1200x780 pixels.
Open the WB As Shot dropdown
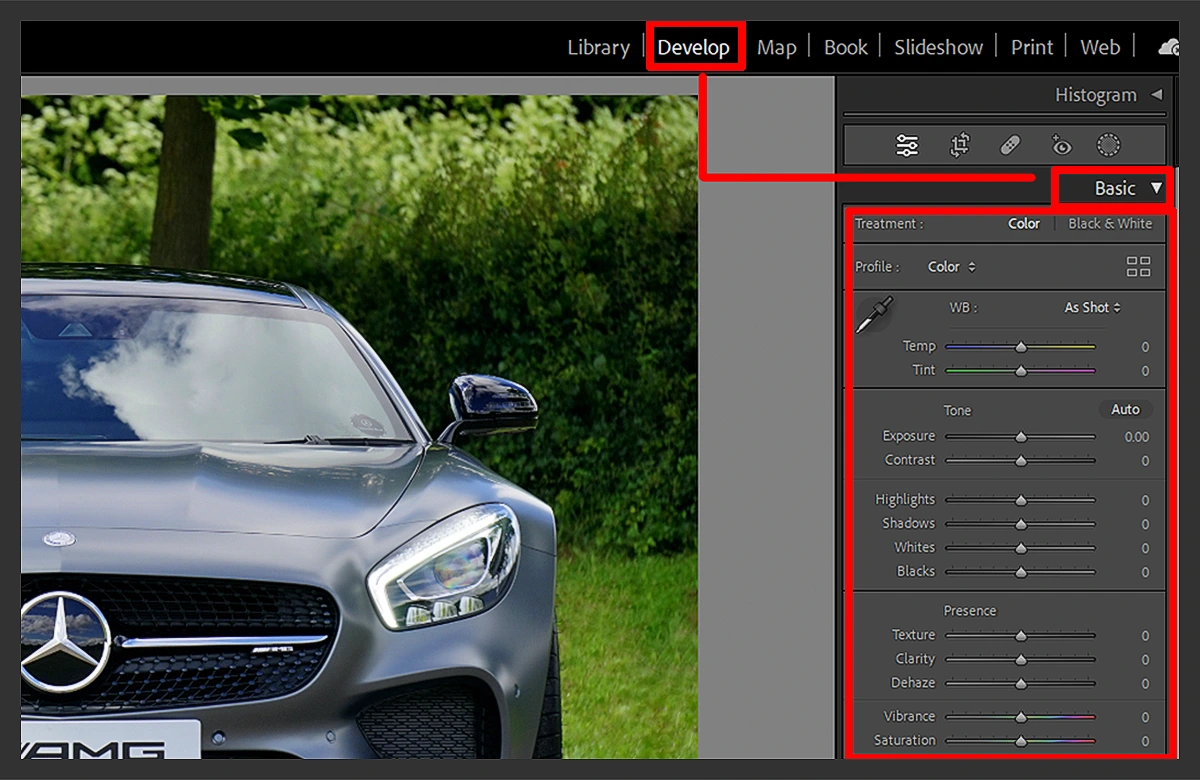(1093, 308)
